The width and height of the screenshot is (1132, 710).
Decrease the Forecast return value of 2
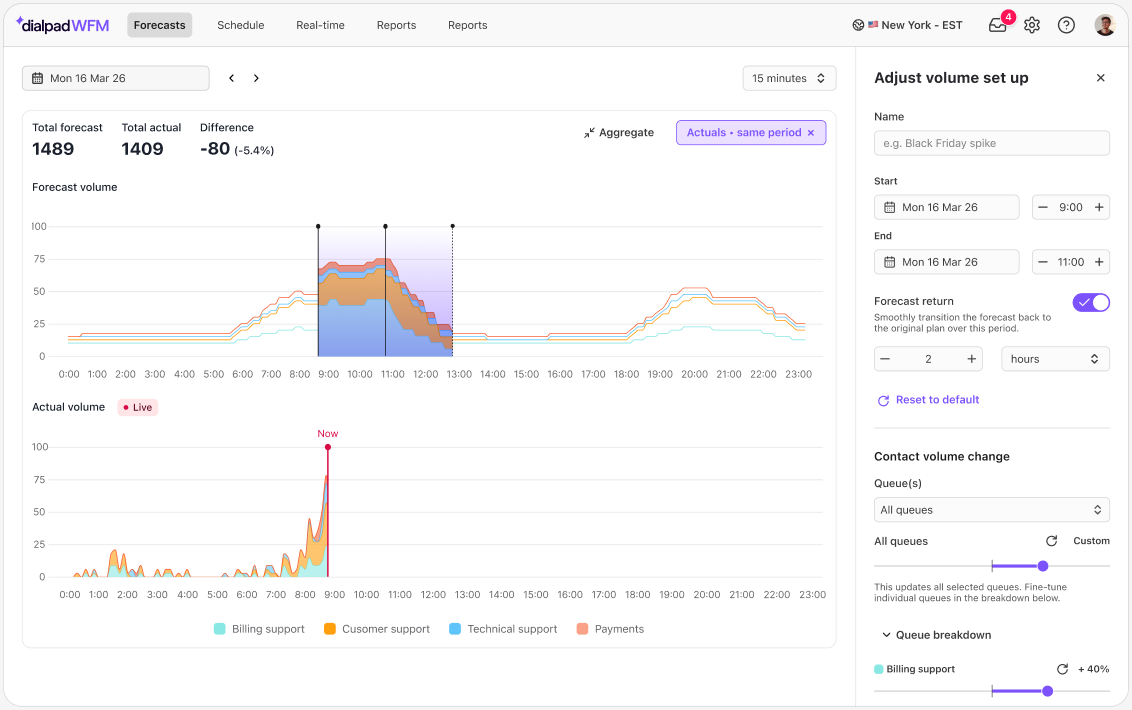tap(885, 359)
